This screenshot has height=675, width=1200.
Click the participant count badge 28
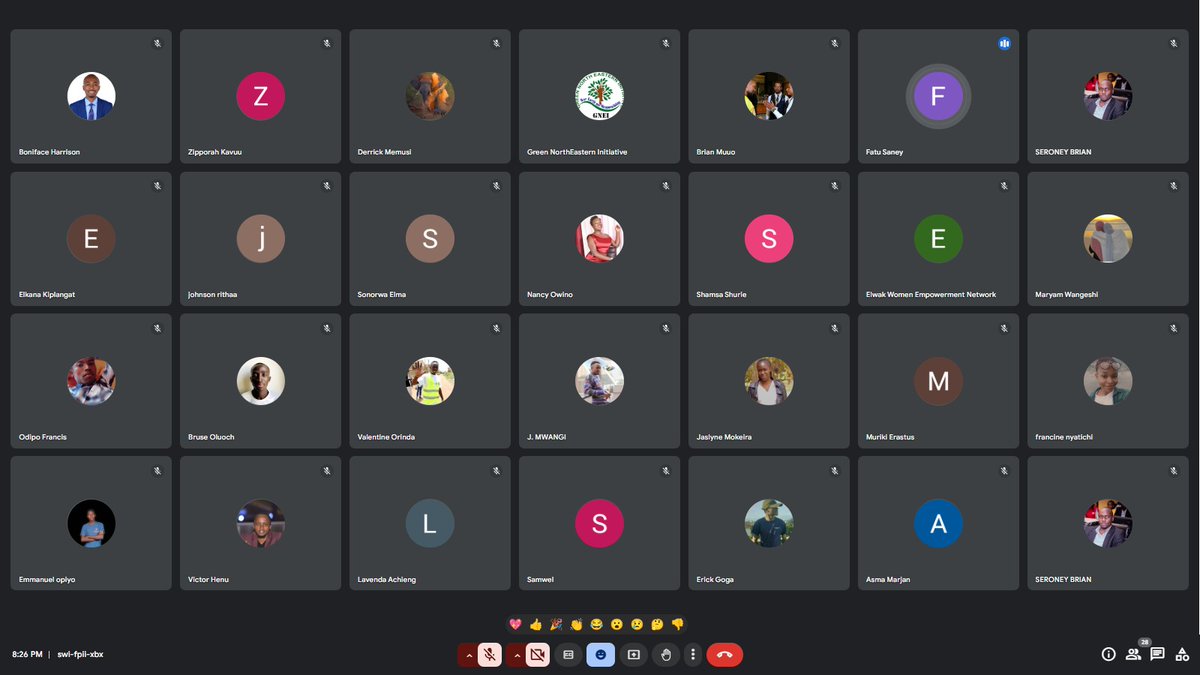1144,642
